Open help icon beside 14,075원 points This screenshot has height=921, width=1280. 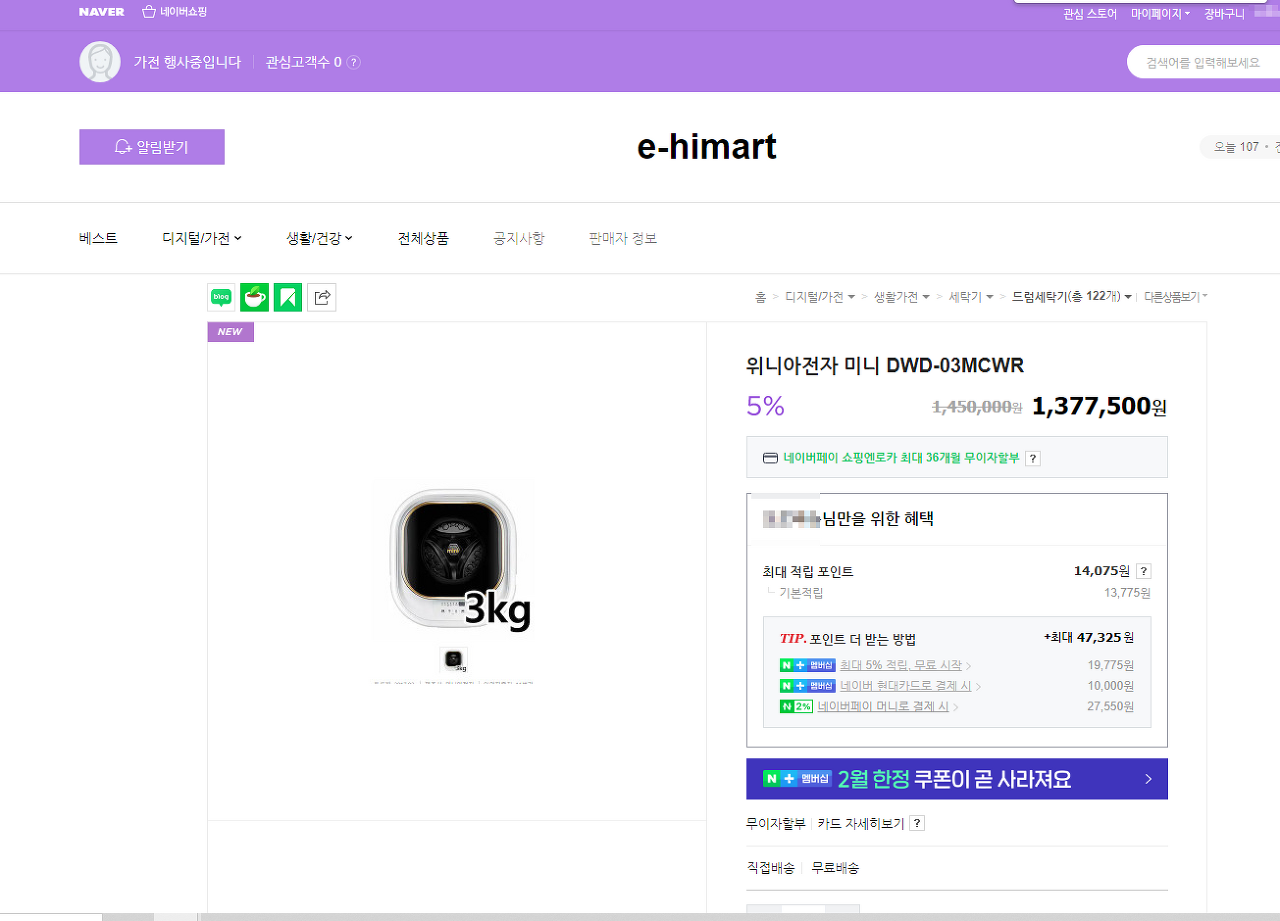pos(1144,571)
